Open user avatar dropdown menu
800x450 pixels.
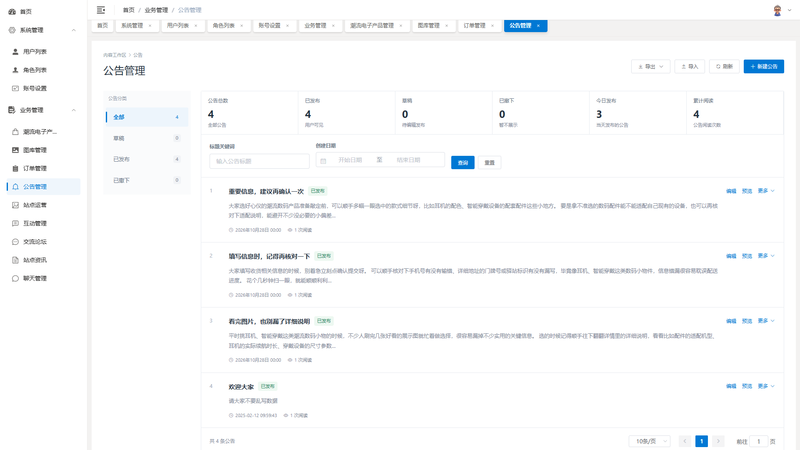[x=781, y=10]
